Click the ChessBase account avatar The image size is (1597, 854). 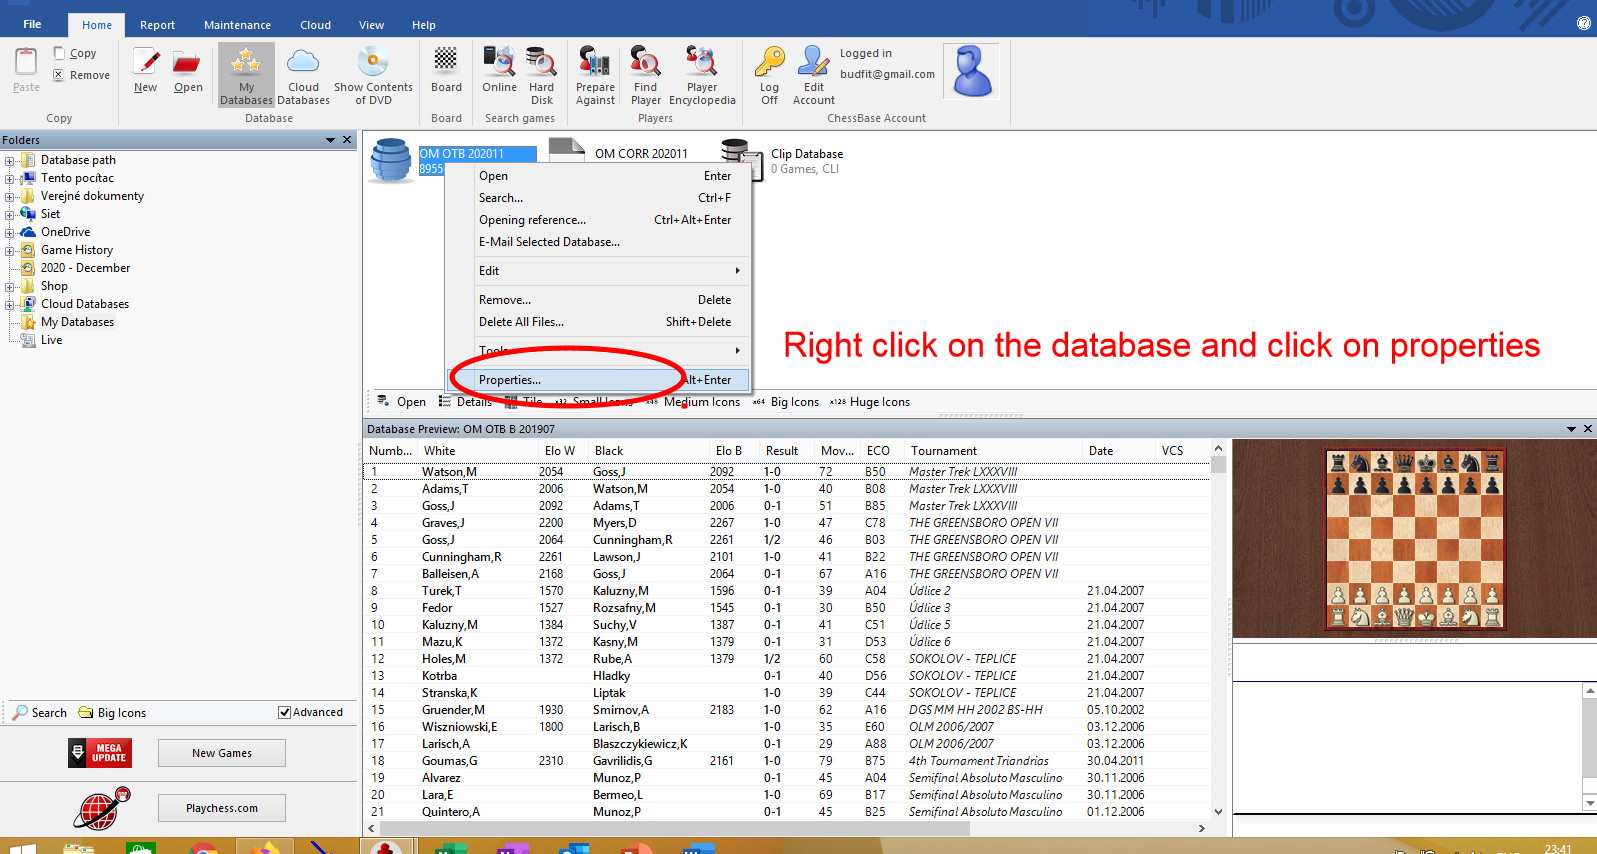tap(972, 72)
